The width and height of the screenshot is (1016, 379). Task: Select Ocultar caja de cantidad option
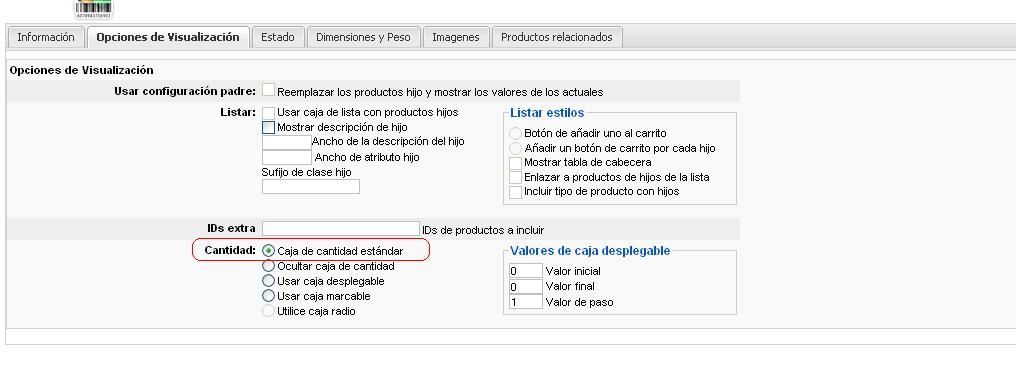(268, 266)
